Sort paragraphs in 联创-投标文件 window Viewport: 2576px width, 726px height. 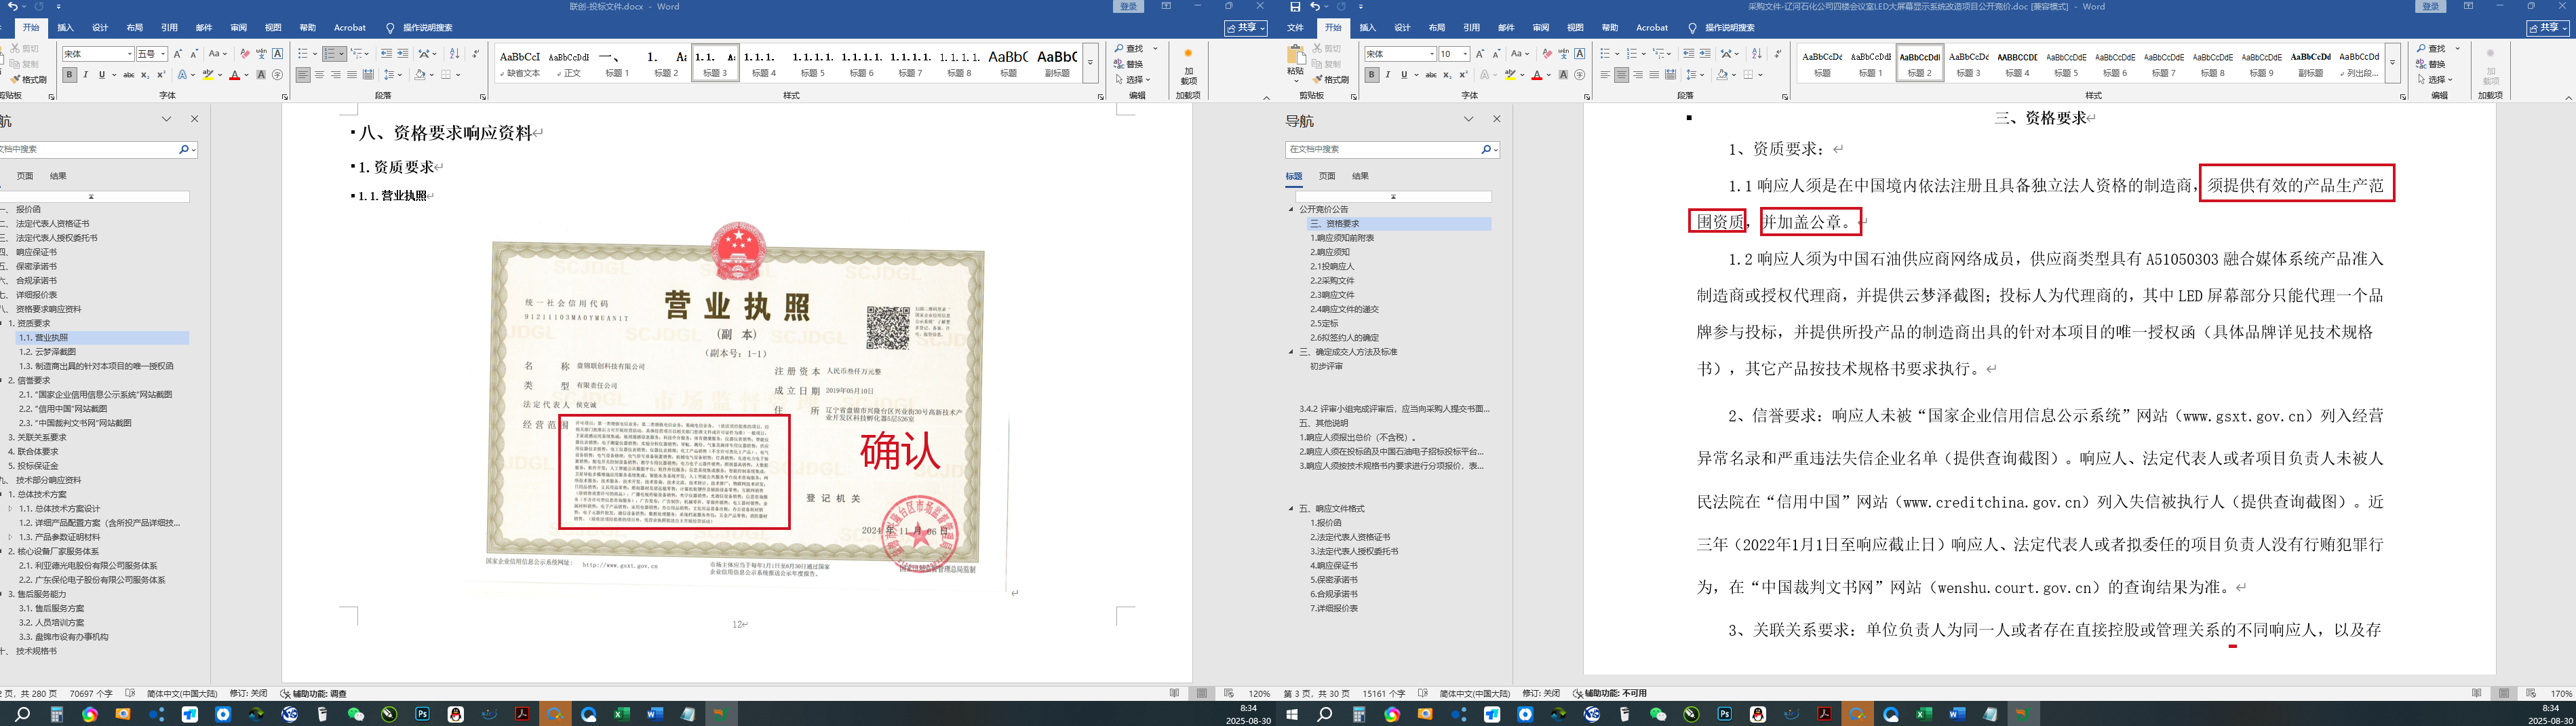tap(454, 54)
